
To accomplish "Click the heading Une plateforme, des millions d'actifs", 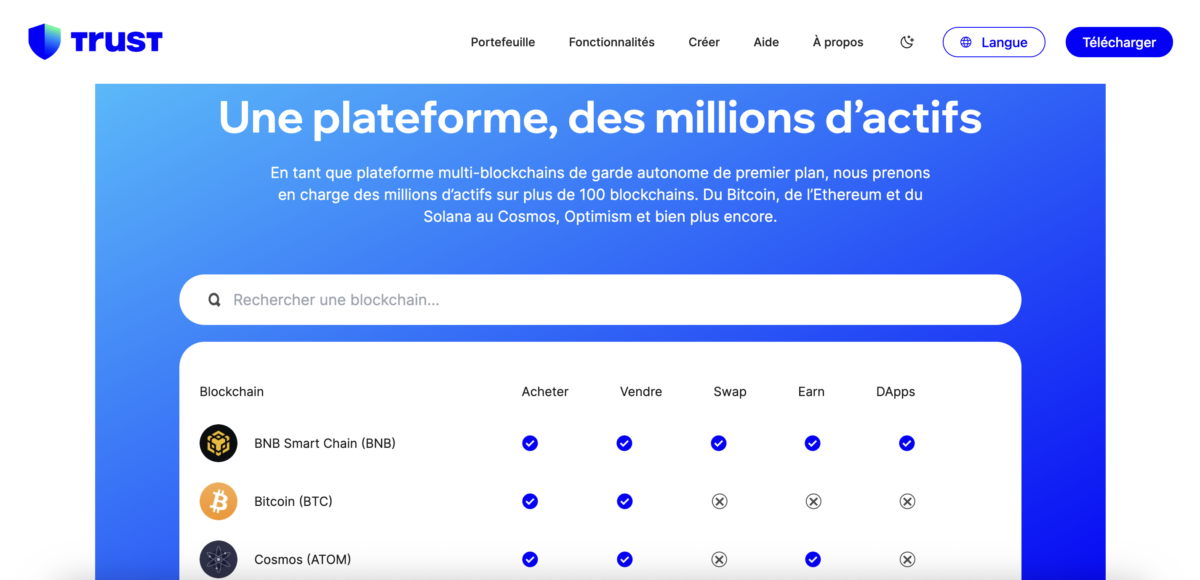I will tap(600, 118).
